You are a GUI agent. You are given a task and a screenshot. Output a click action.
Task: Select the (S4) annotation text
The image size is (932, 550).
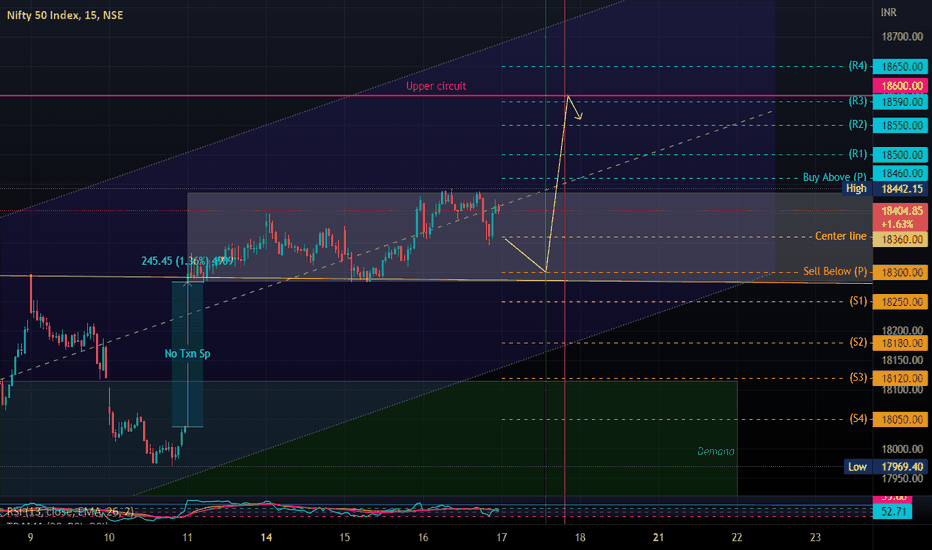click(858, 419)
